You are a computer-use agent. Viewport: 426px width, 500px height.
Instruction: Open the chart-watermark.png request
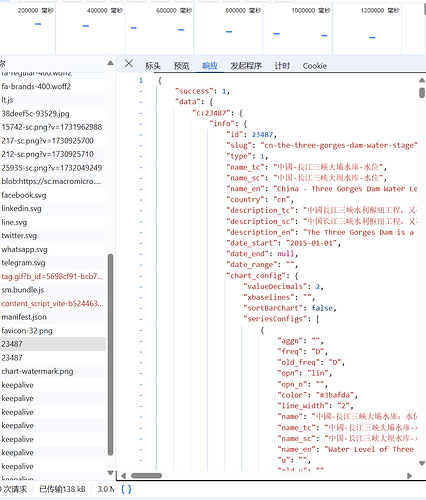click(x=53, y=371)
